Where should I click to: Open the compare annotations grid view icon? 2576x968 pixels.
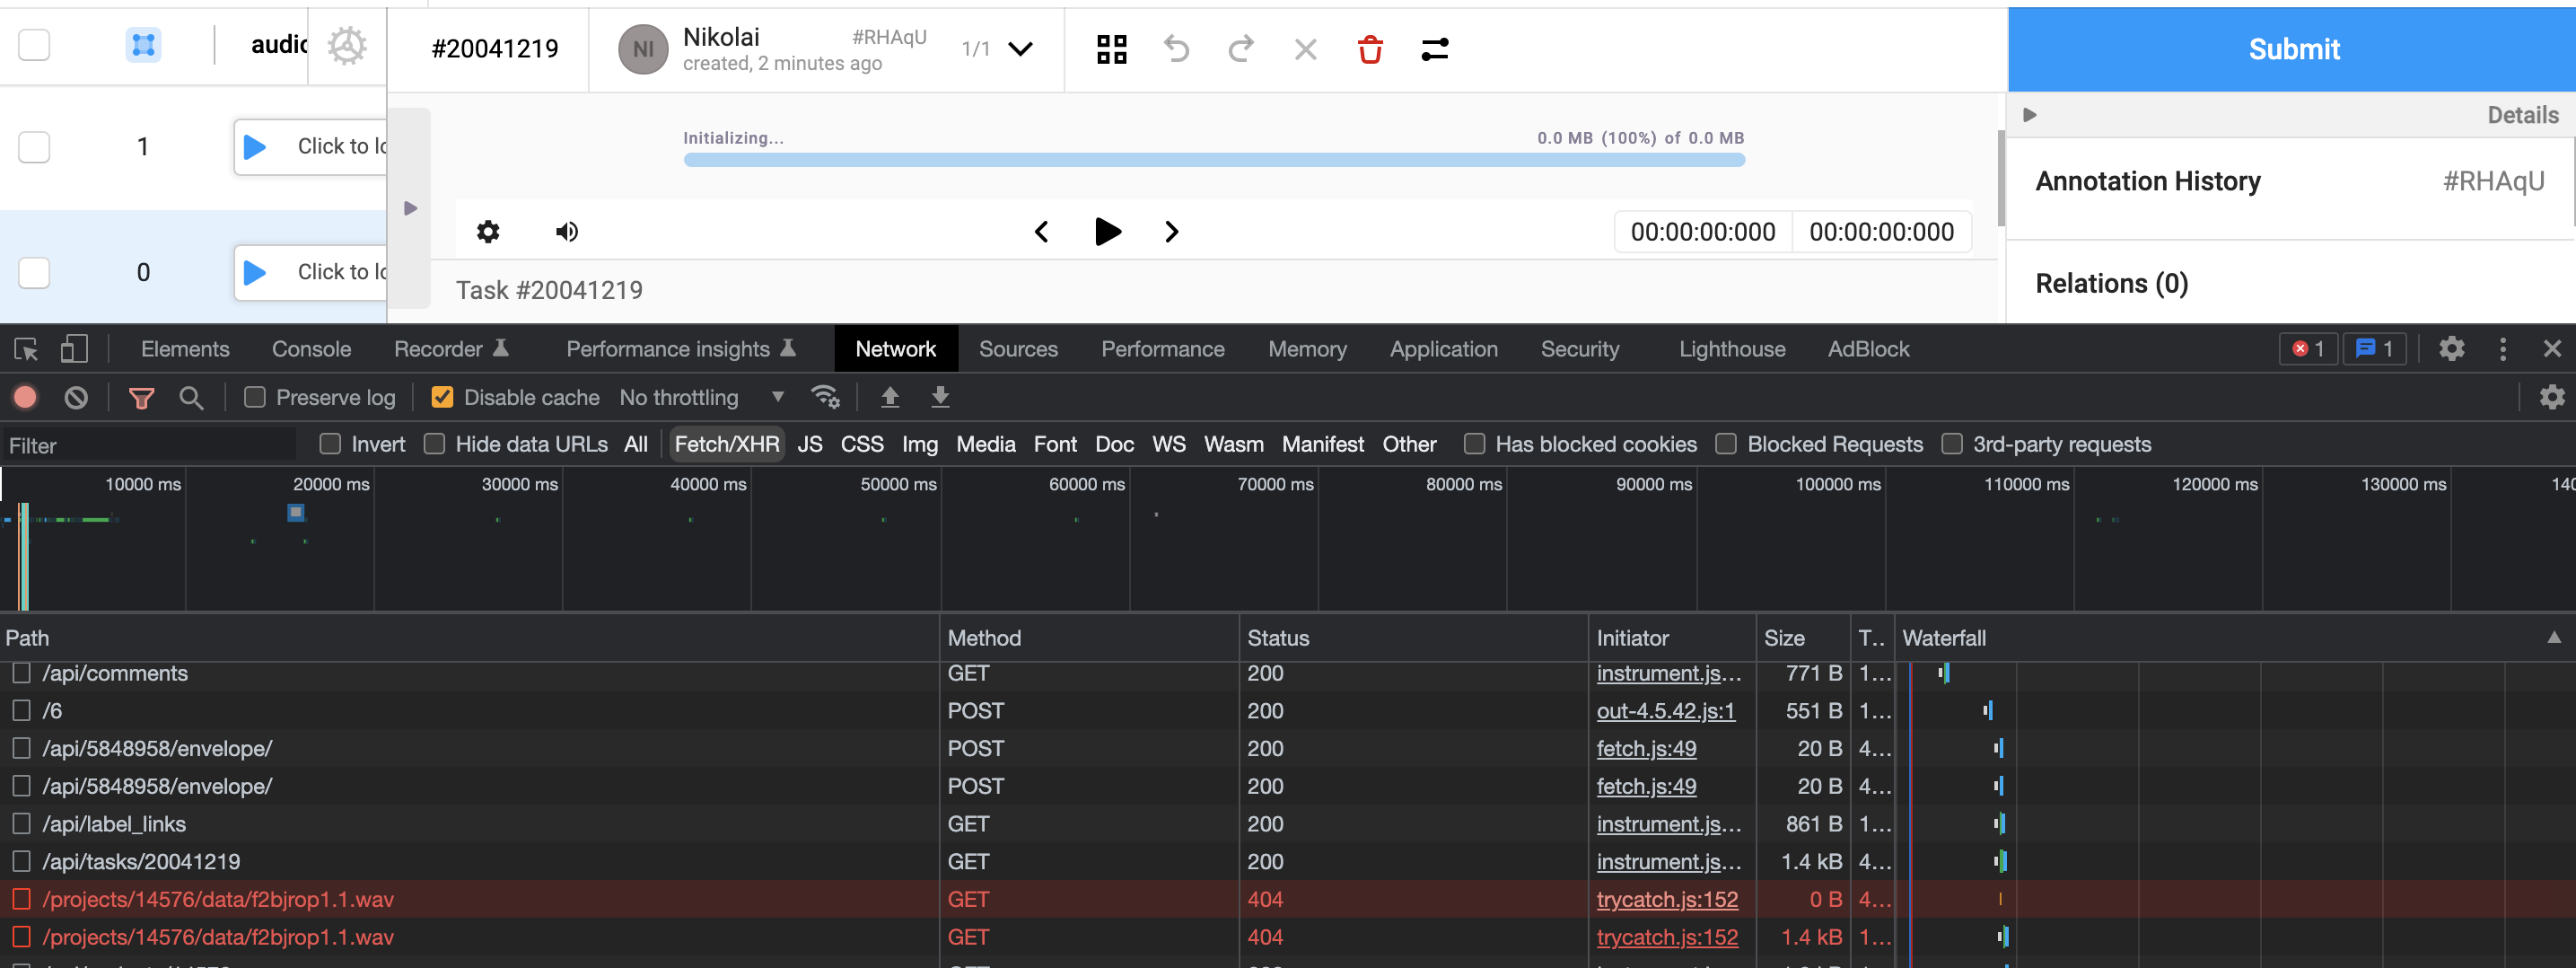(1111, 49)
